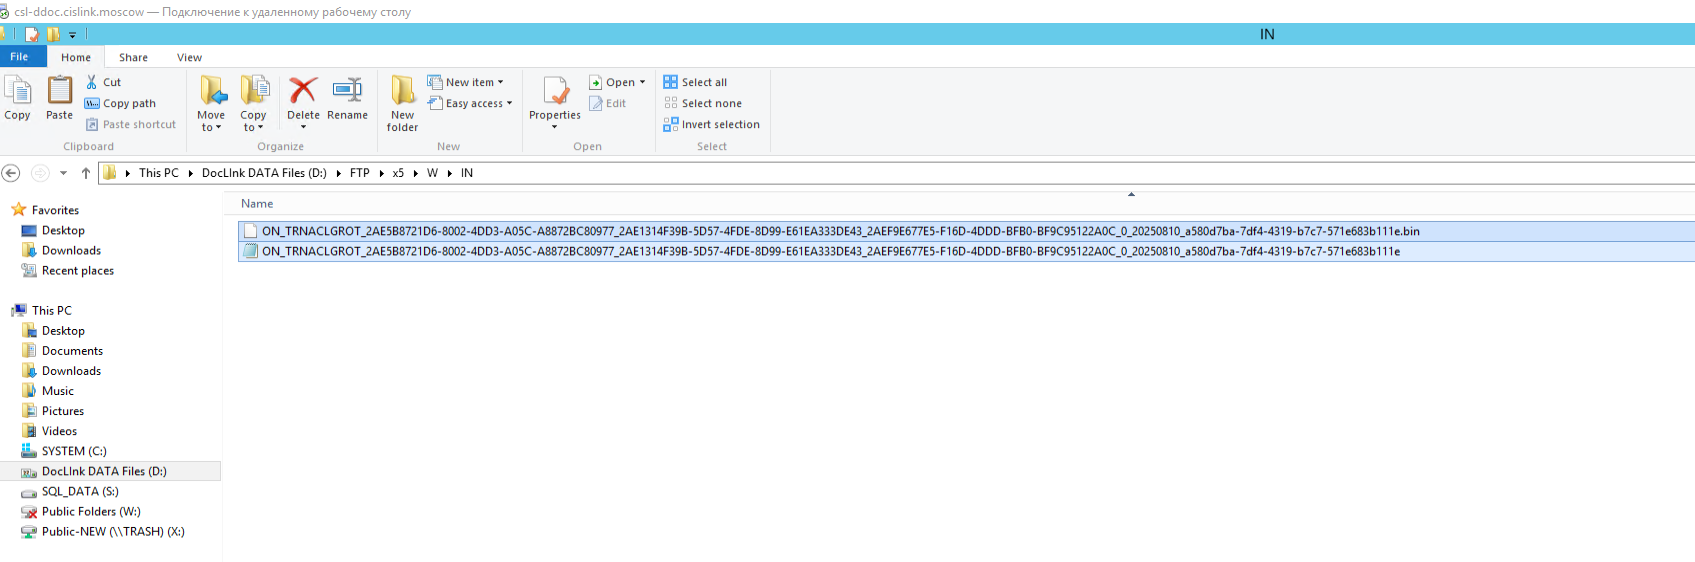Image resolution: width=1695 pixels, height=562 pixels.
Task: Expand the Delete dropdown arrow
Action: (303, 127)
